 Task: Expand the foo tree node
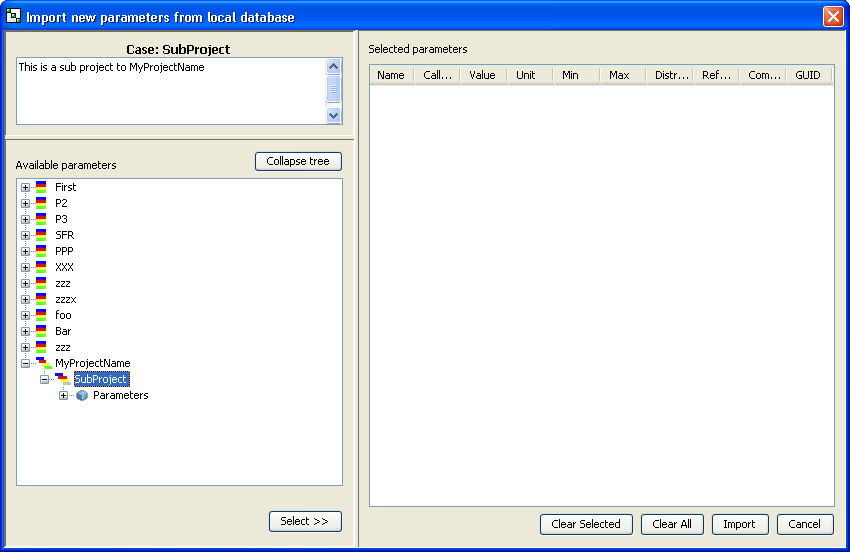pos(25,316)
